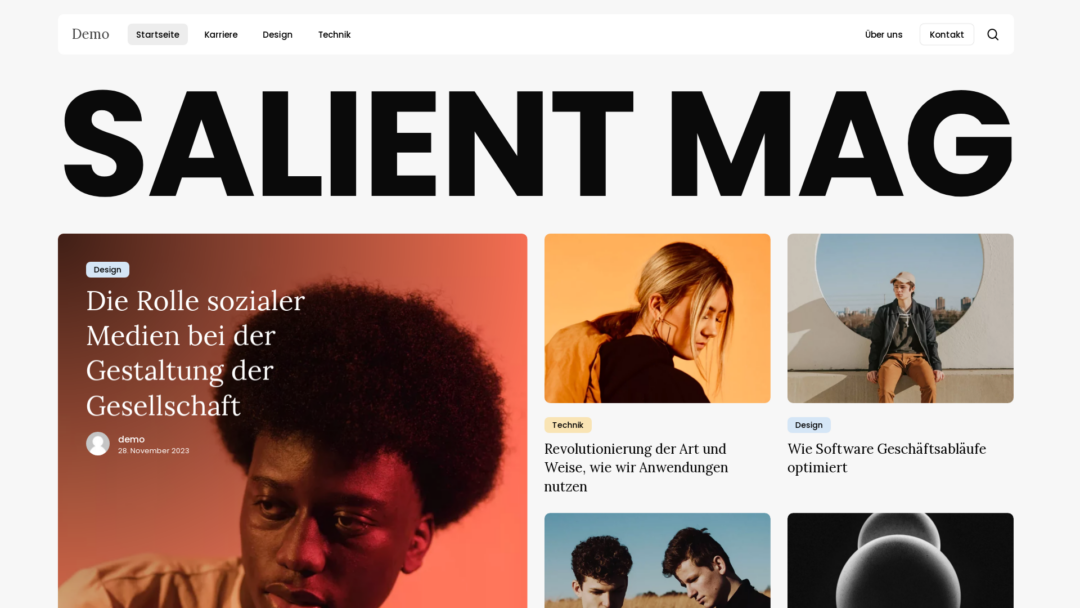Click the yellow Technik category tag
This screenshot has height=608, width=1080.
[x=568, y=425]
